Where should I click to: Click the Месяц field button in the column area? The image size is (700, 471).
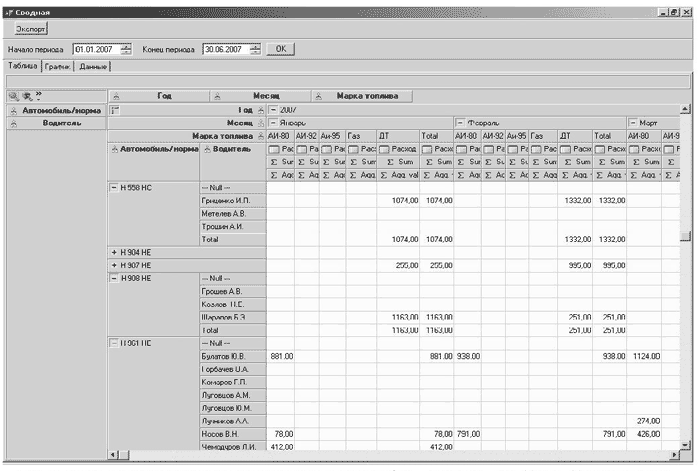tap(260, 96)
